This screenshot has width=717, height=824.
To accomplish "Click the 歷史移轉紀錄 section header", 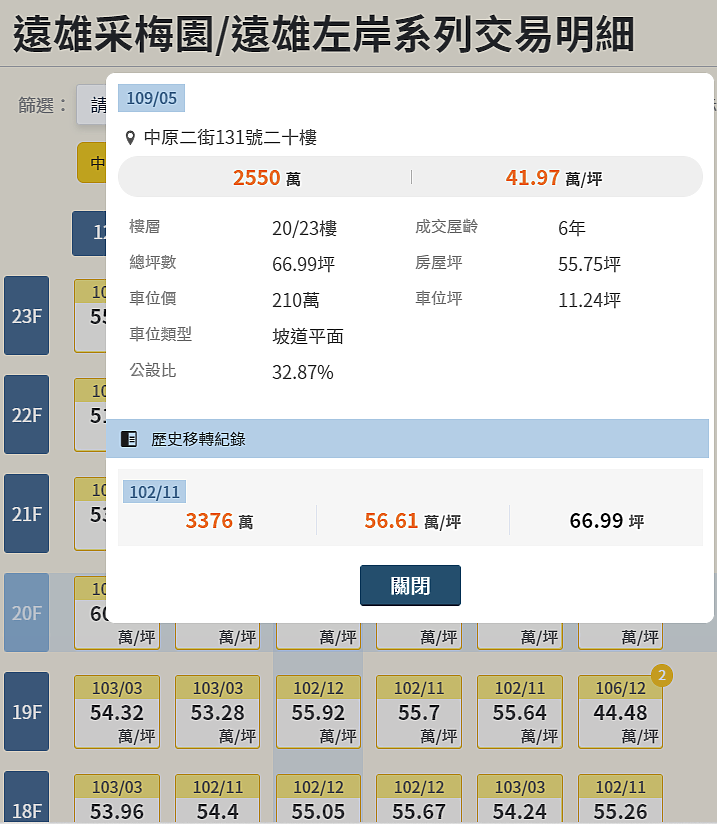I will pyautogui.click(x=407, y=439).
